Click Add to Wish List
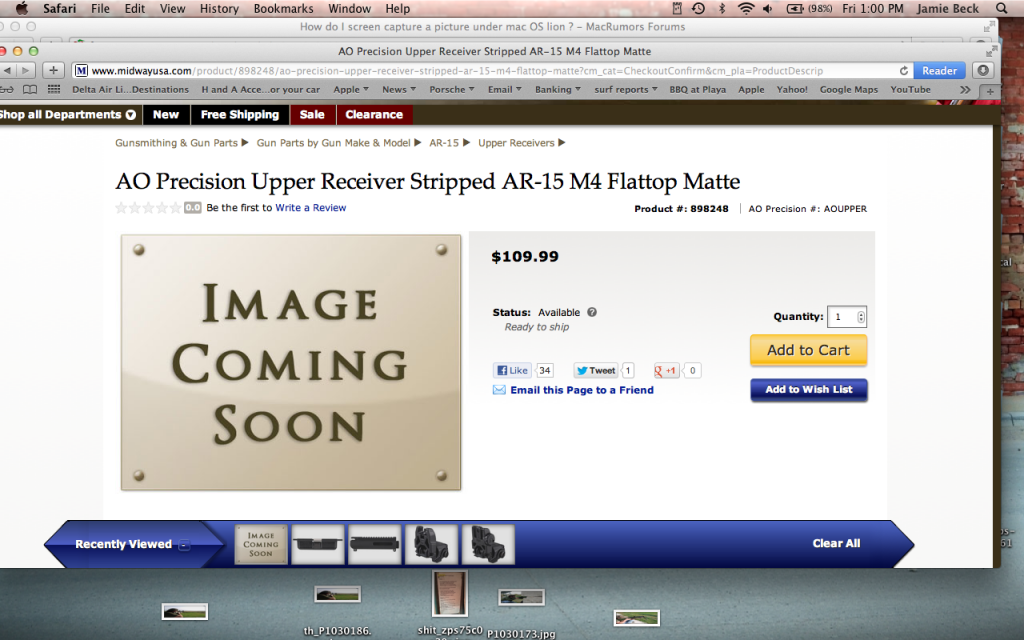Viewport: 1024px width, 640px height. click(x=808, y=390)
